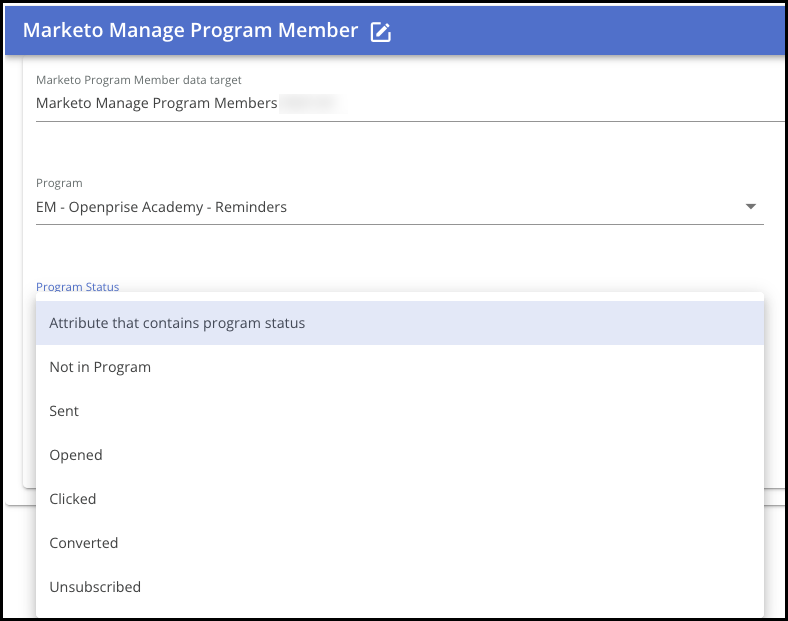Viewport: 788px width, 621px height.
Task: Click the 'Marketo Manage Program Member' title text
Action: [x=190, y=31]
